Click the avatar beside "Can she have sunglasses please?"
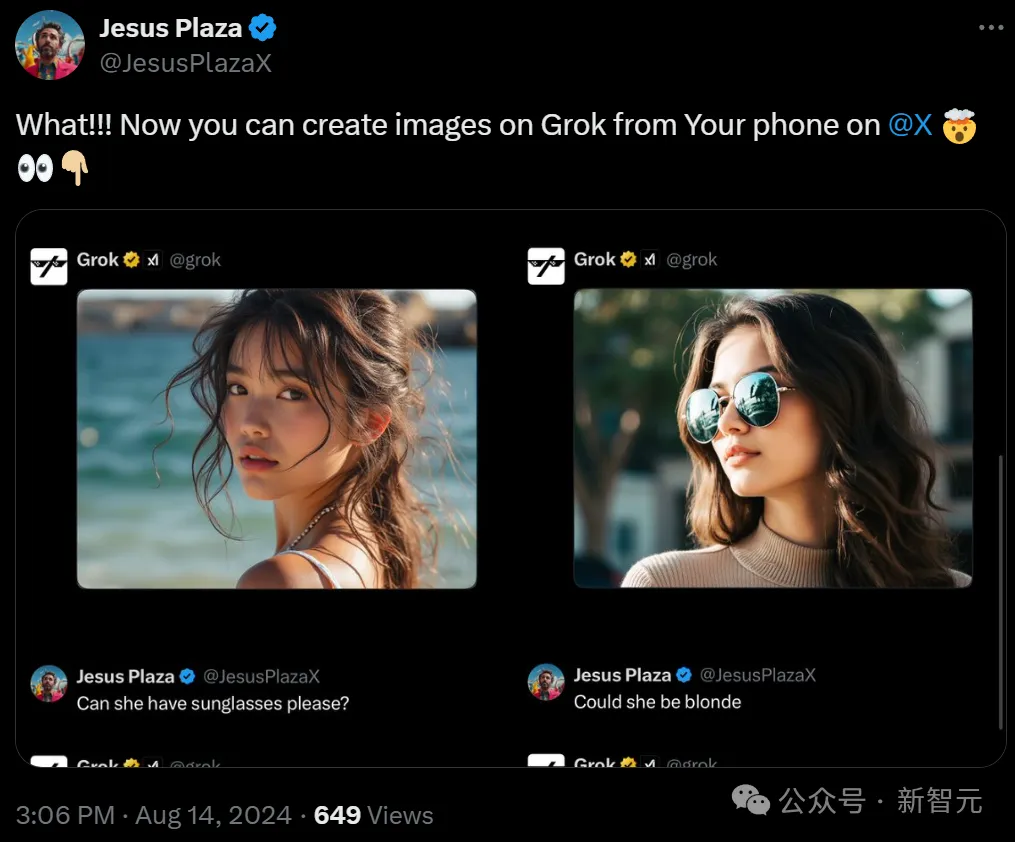 coord(49,683)
